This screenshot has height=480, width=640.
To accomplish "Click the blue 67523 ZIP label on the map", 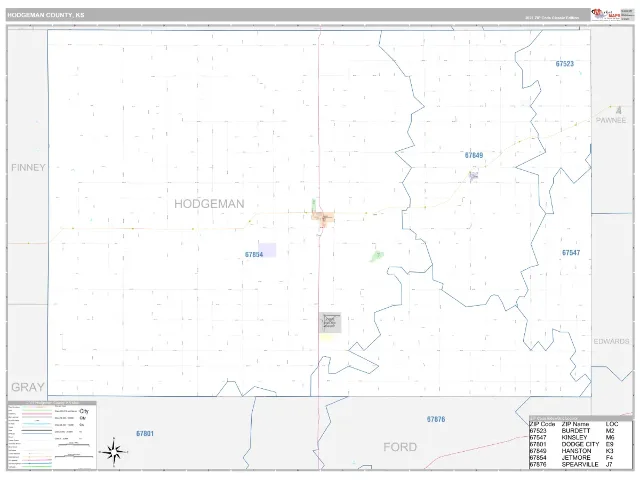I will click(x=565, y=64).
